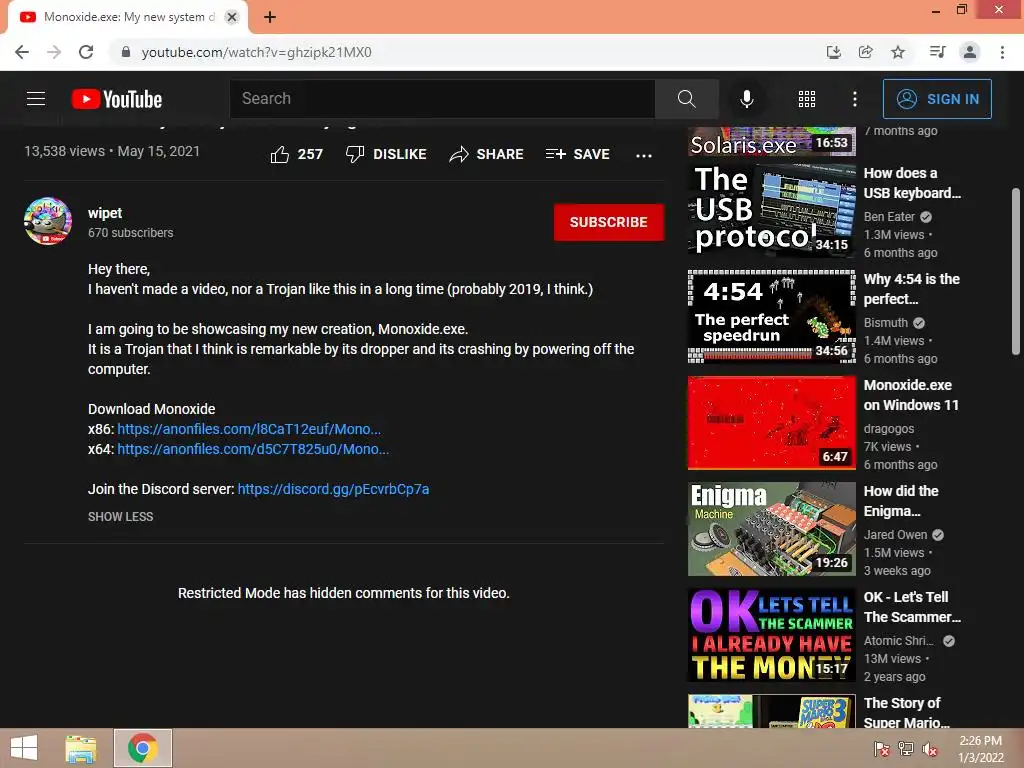The width and height of the screenshot is (1024, 768).
Task: Click the muted volume tray icon
Action: tap(930, 748)
